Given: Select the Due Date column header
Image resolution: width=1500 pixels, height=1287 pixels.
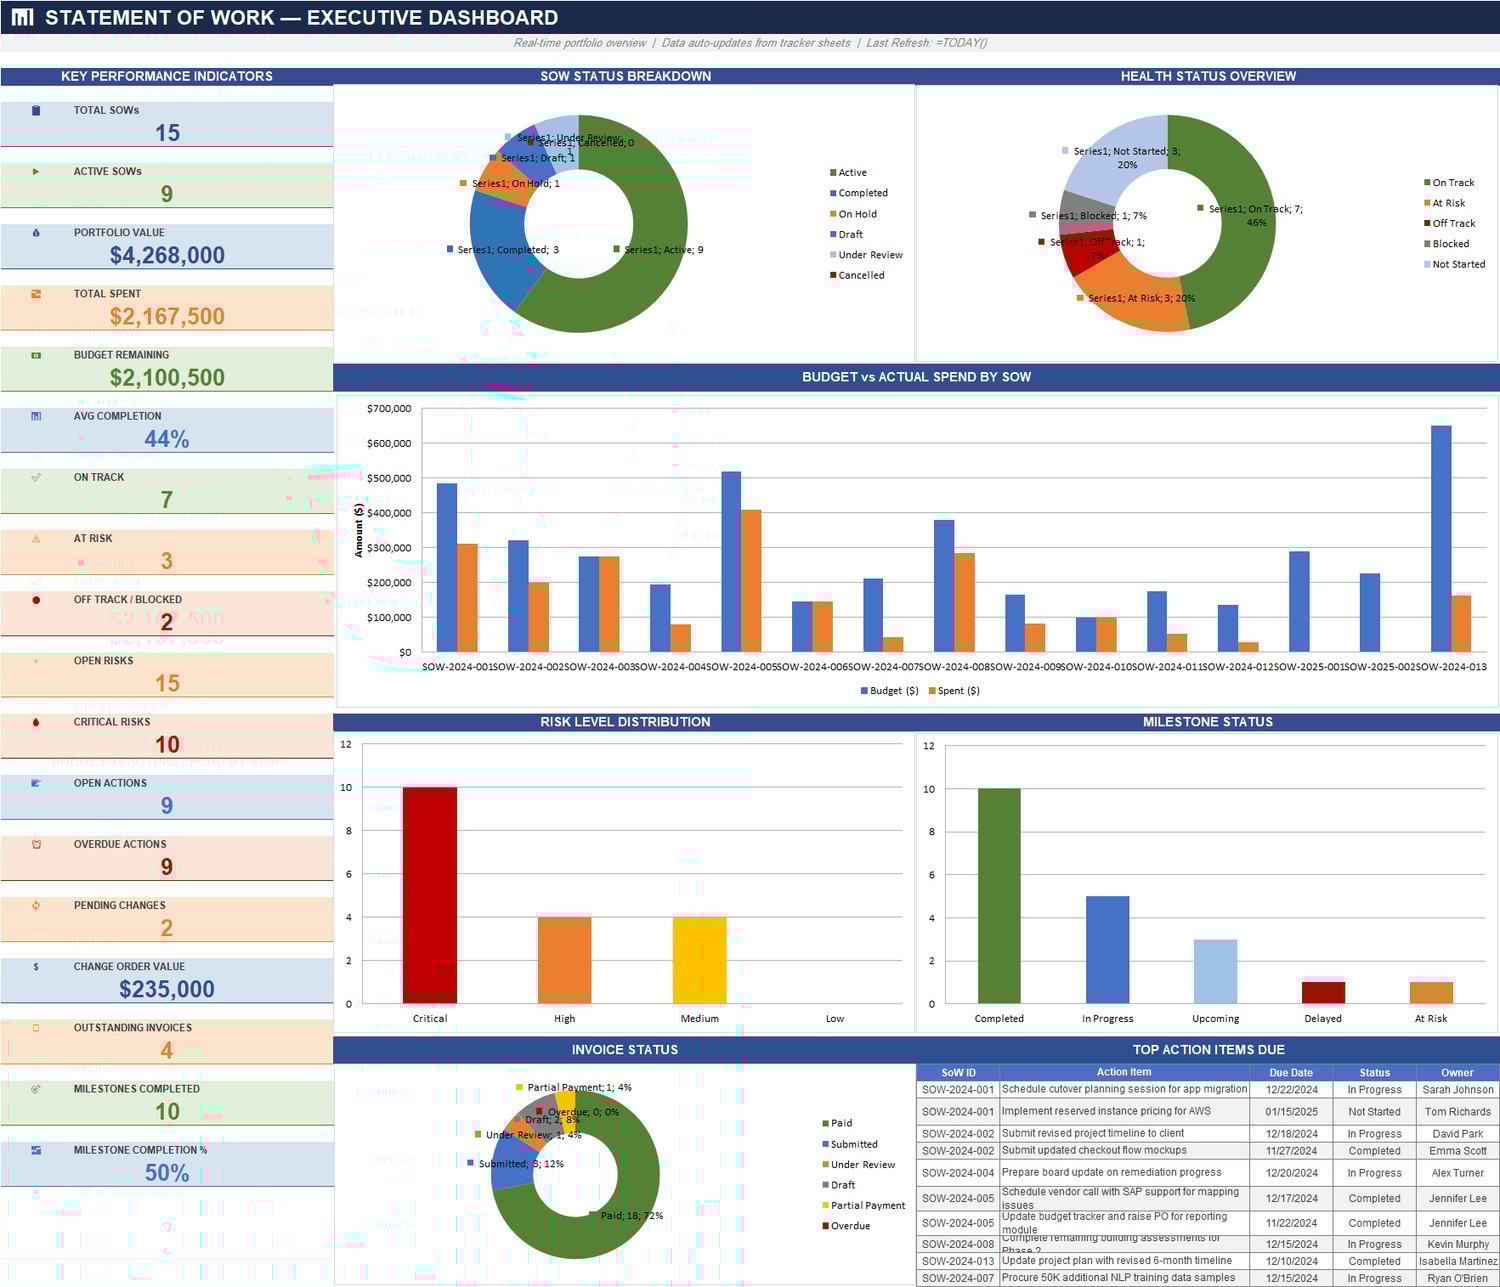Looking at the screenshot, I should point(1292,1072).
